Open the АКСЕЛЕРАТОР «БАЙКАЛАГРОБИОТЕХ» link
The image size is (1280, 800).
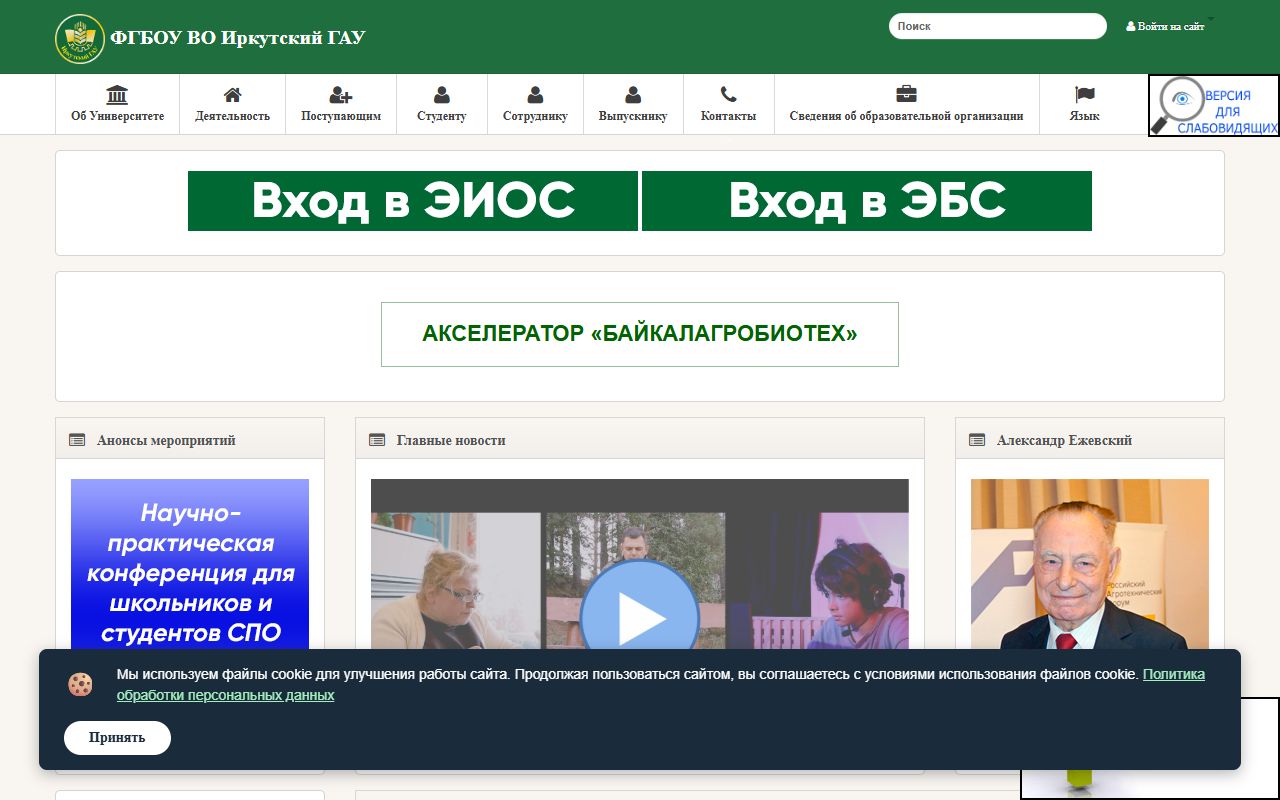[640, 334]
